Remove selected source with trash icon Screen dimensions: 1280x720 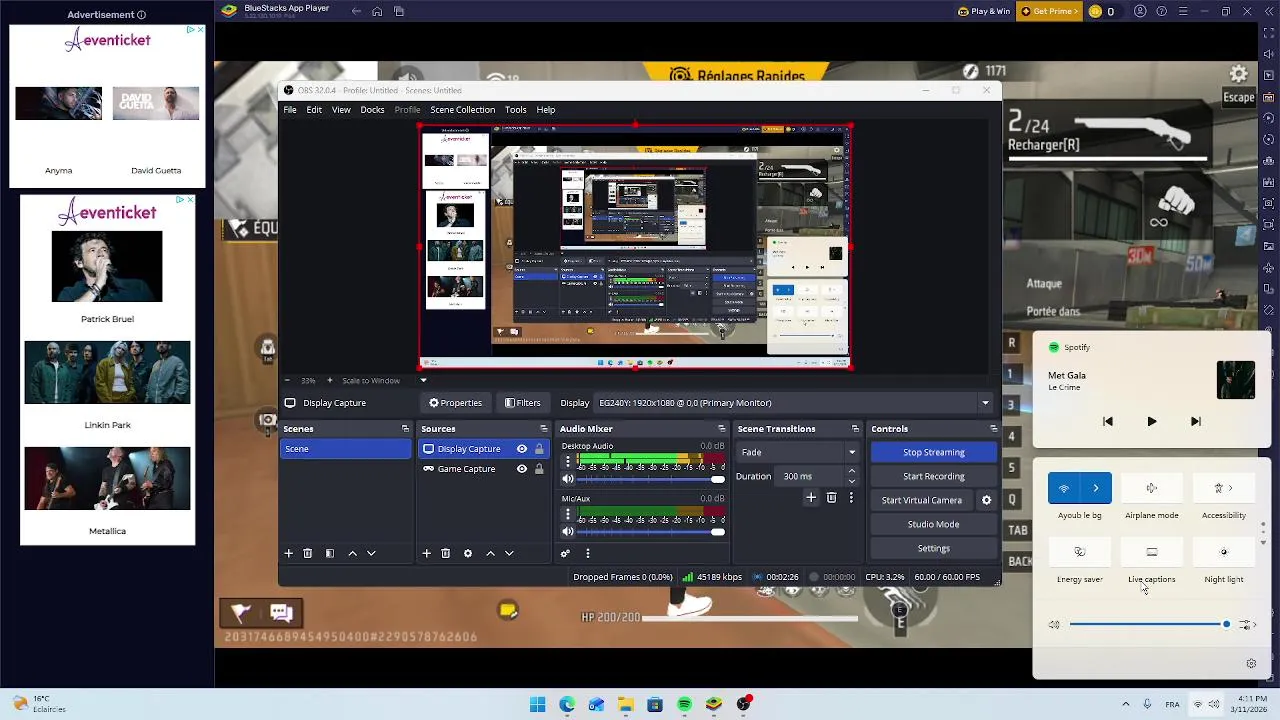(446, 553)
